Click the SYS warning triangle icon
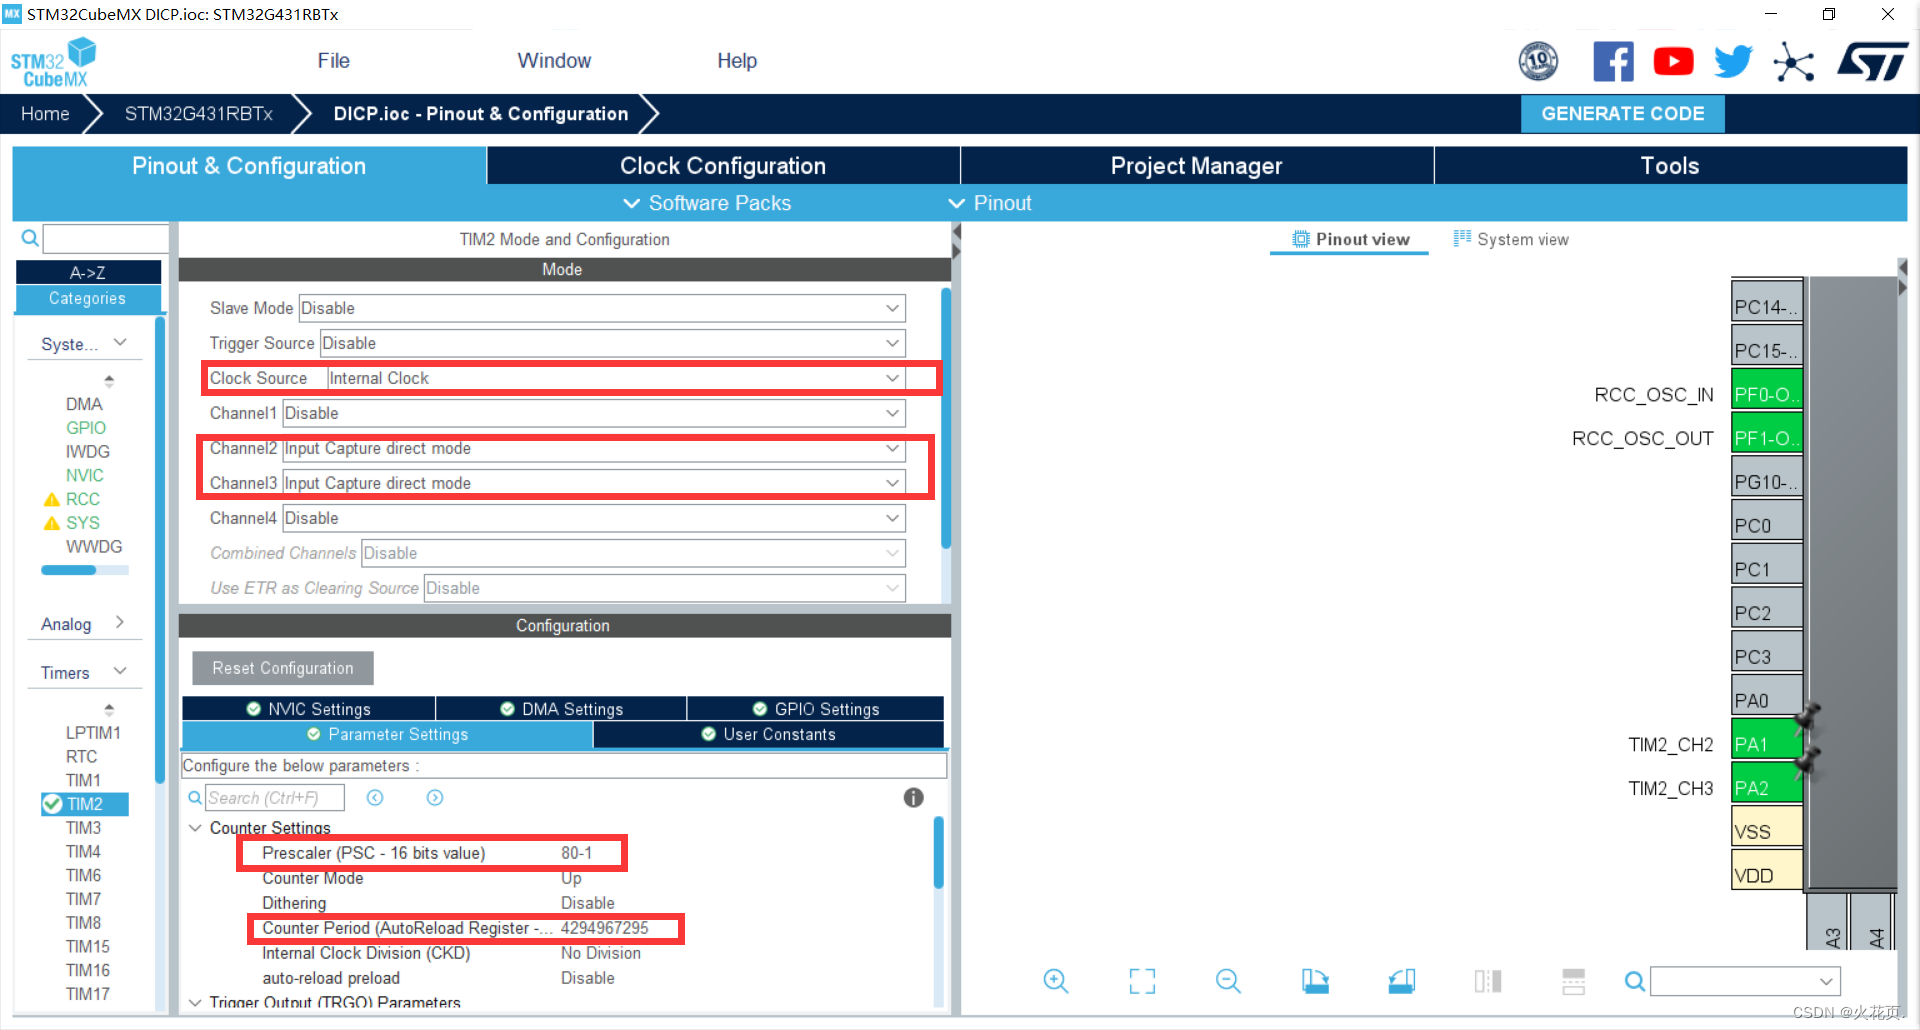This screenshot has height=1030, width=1920. 52,523
